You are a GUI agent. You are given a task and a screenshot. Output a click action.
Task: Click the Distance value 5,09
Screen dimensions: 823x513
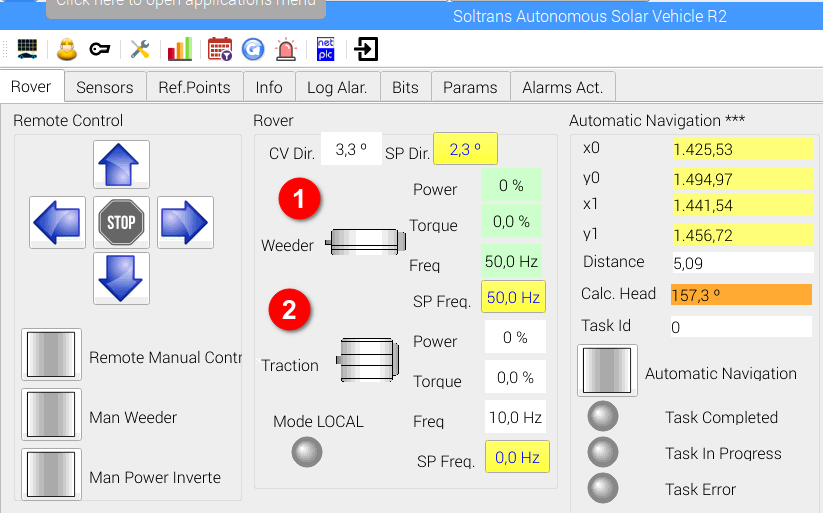tap(743, 263)
